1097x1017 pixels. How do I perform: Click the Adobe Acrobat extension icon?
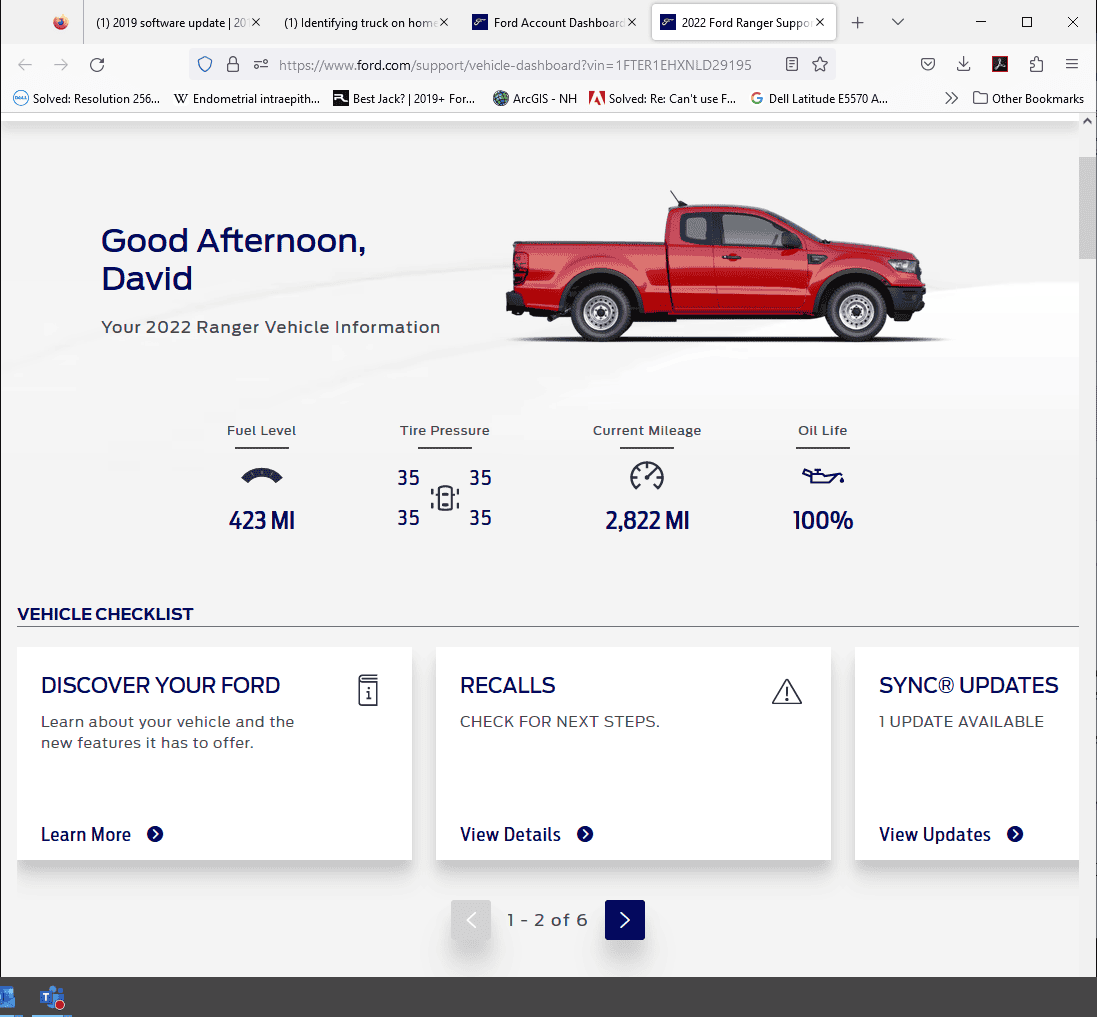pos(1000,65)
